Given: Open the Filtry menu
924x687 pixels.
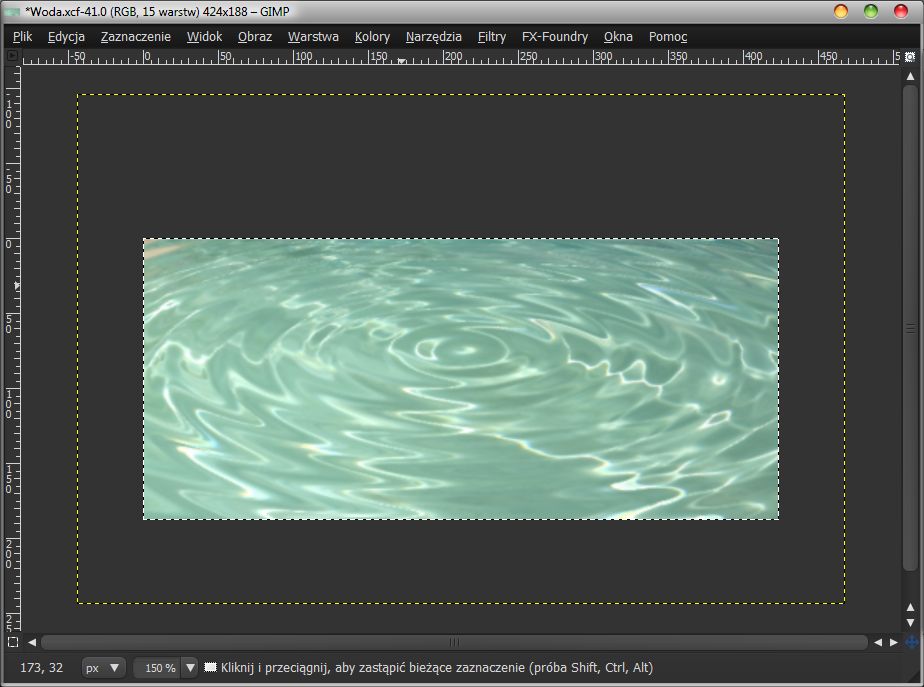Looking at the screenshot, I should click(x=491, y=37).
